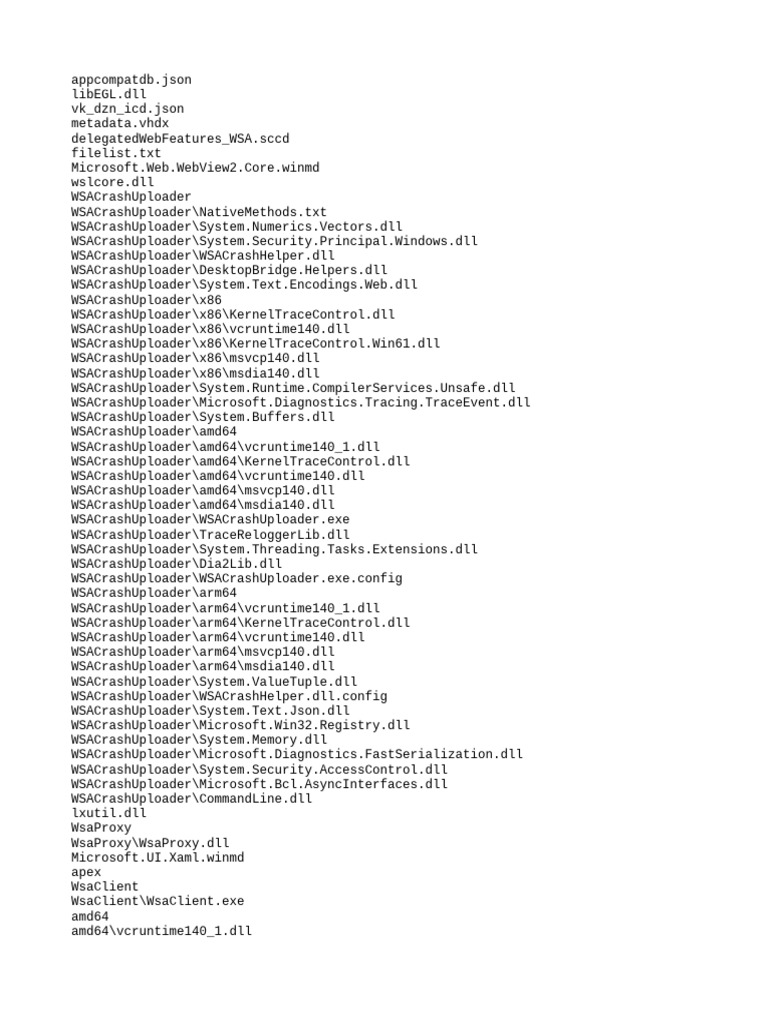Select WSACrashUploader\System.Buffers.dll line

tap(203, 417)
